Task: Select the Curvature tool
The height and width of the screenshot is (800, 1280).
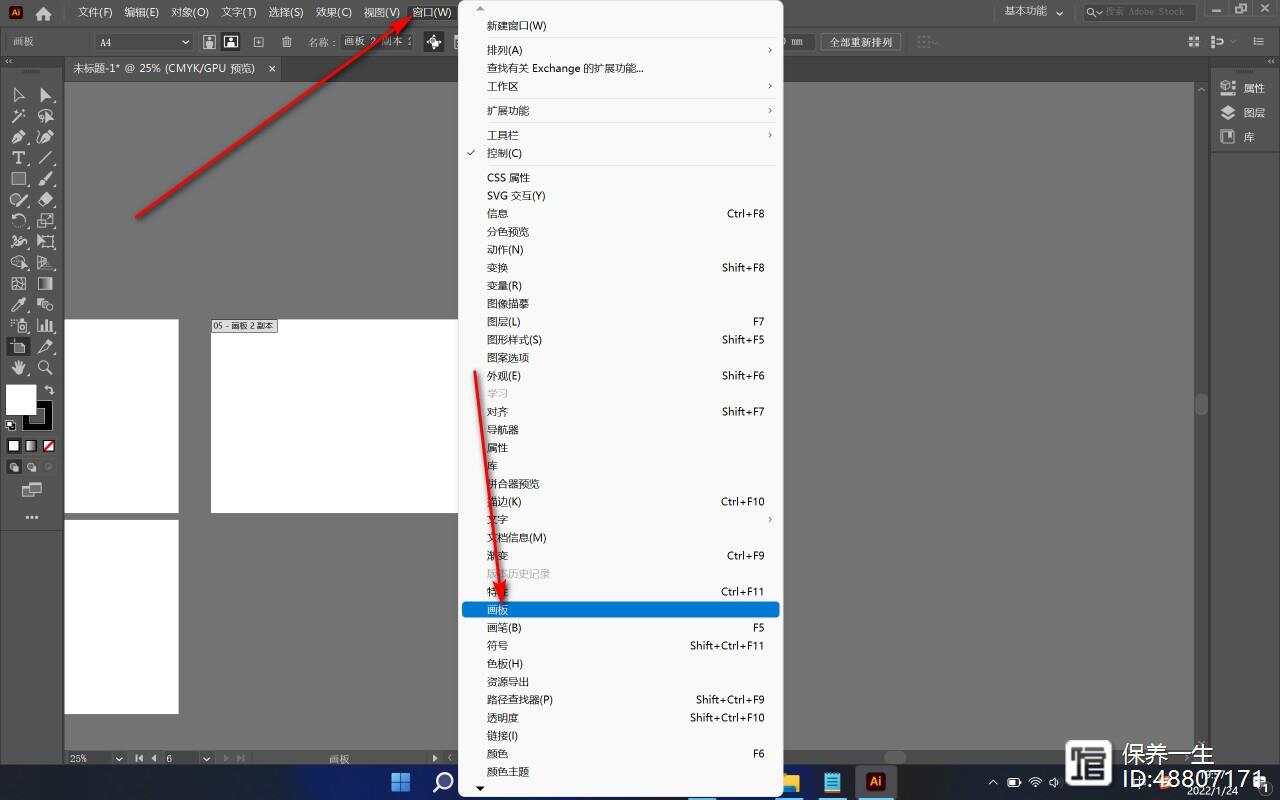Action: click(46, 137)
